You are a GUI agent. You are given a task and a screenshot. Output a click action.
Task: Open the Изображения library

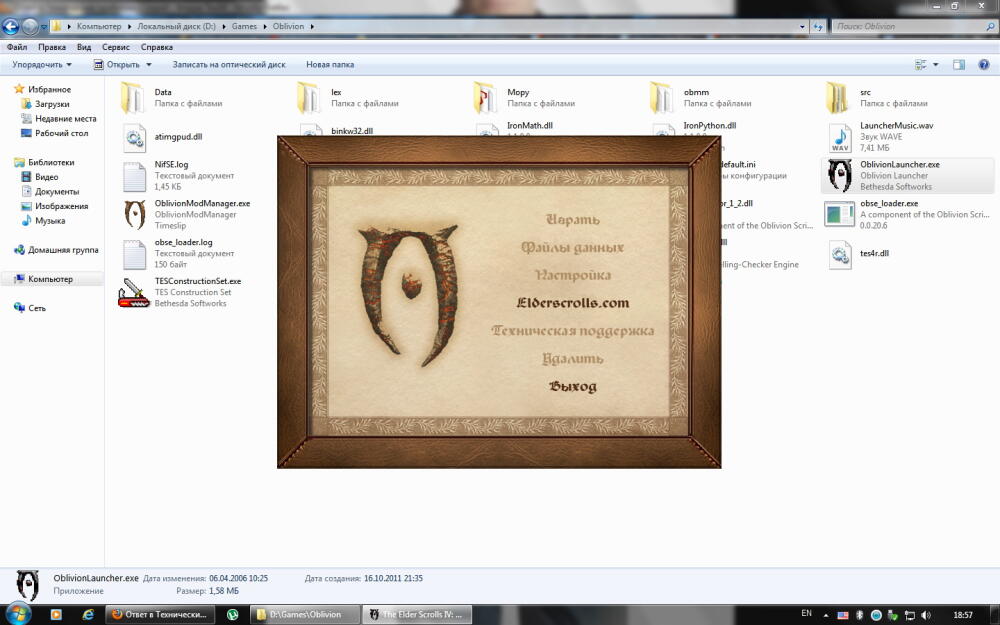(61, 206)
